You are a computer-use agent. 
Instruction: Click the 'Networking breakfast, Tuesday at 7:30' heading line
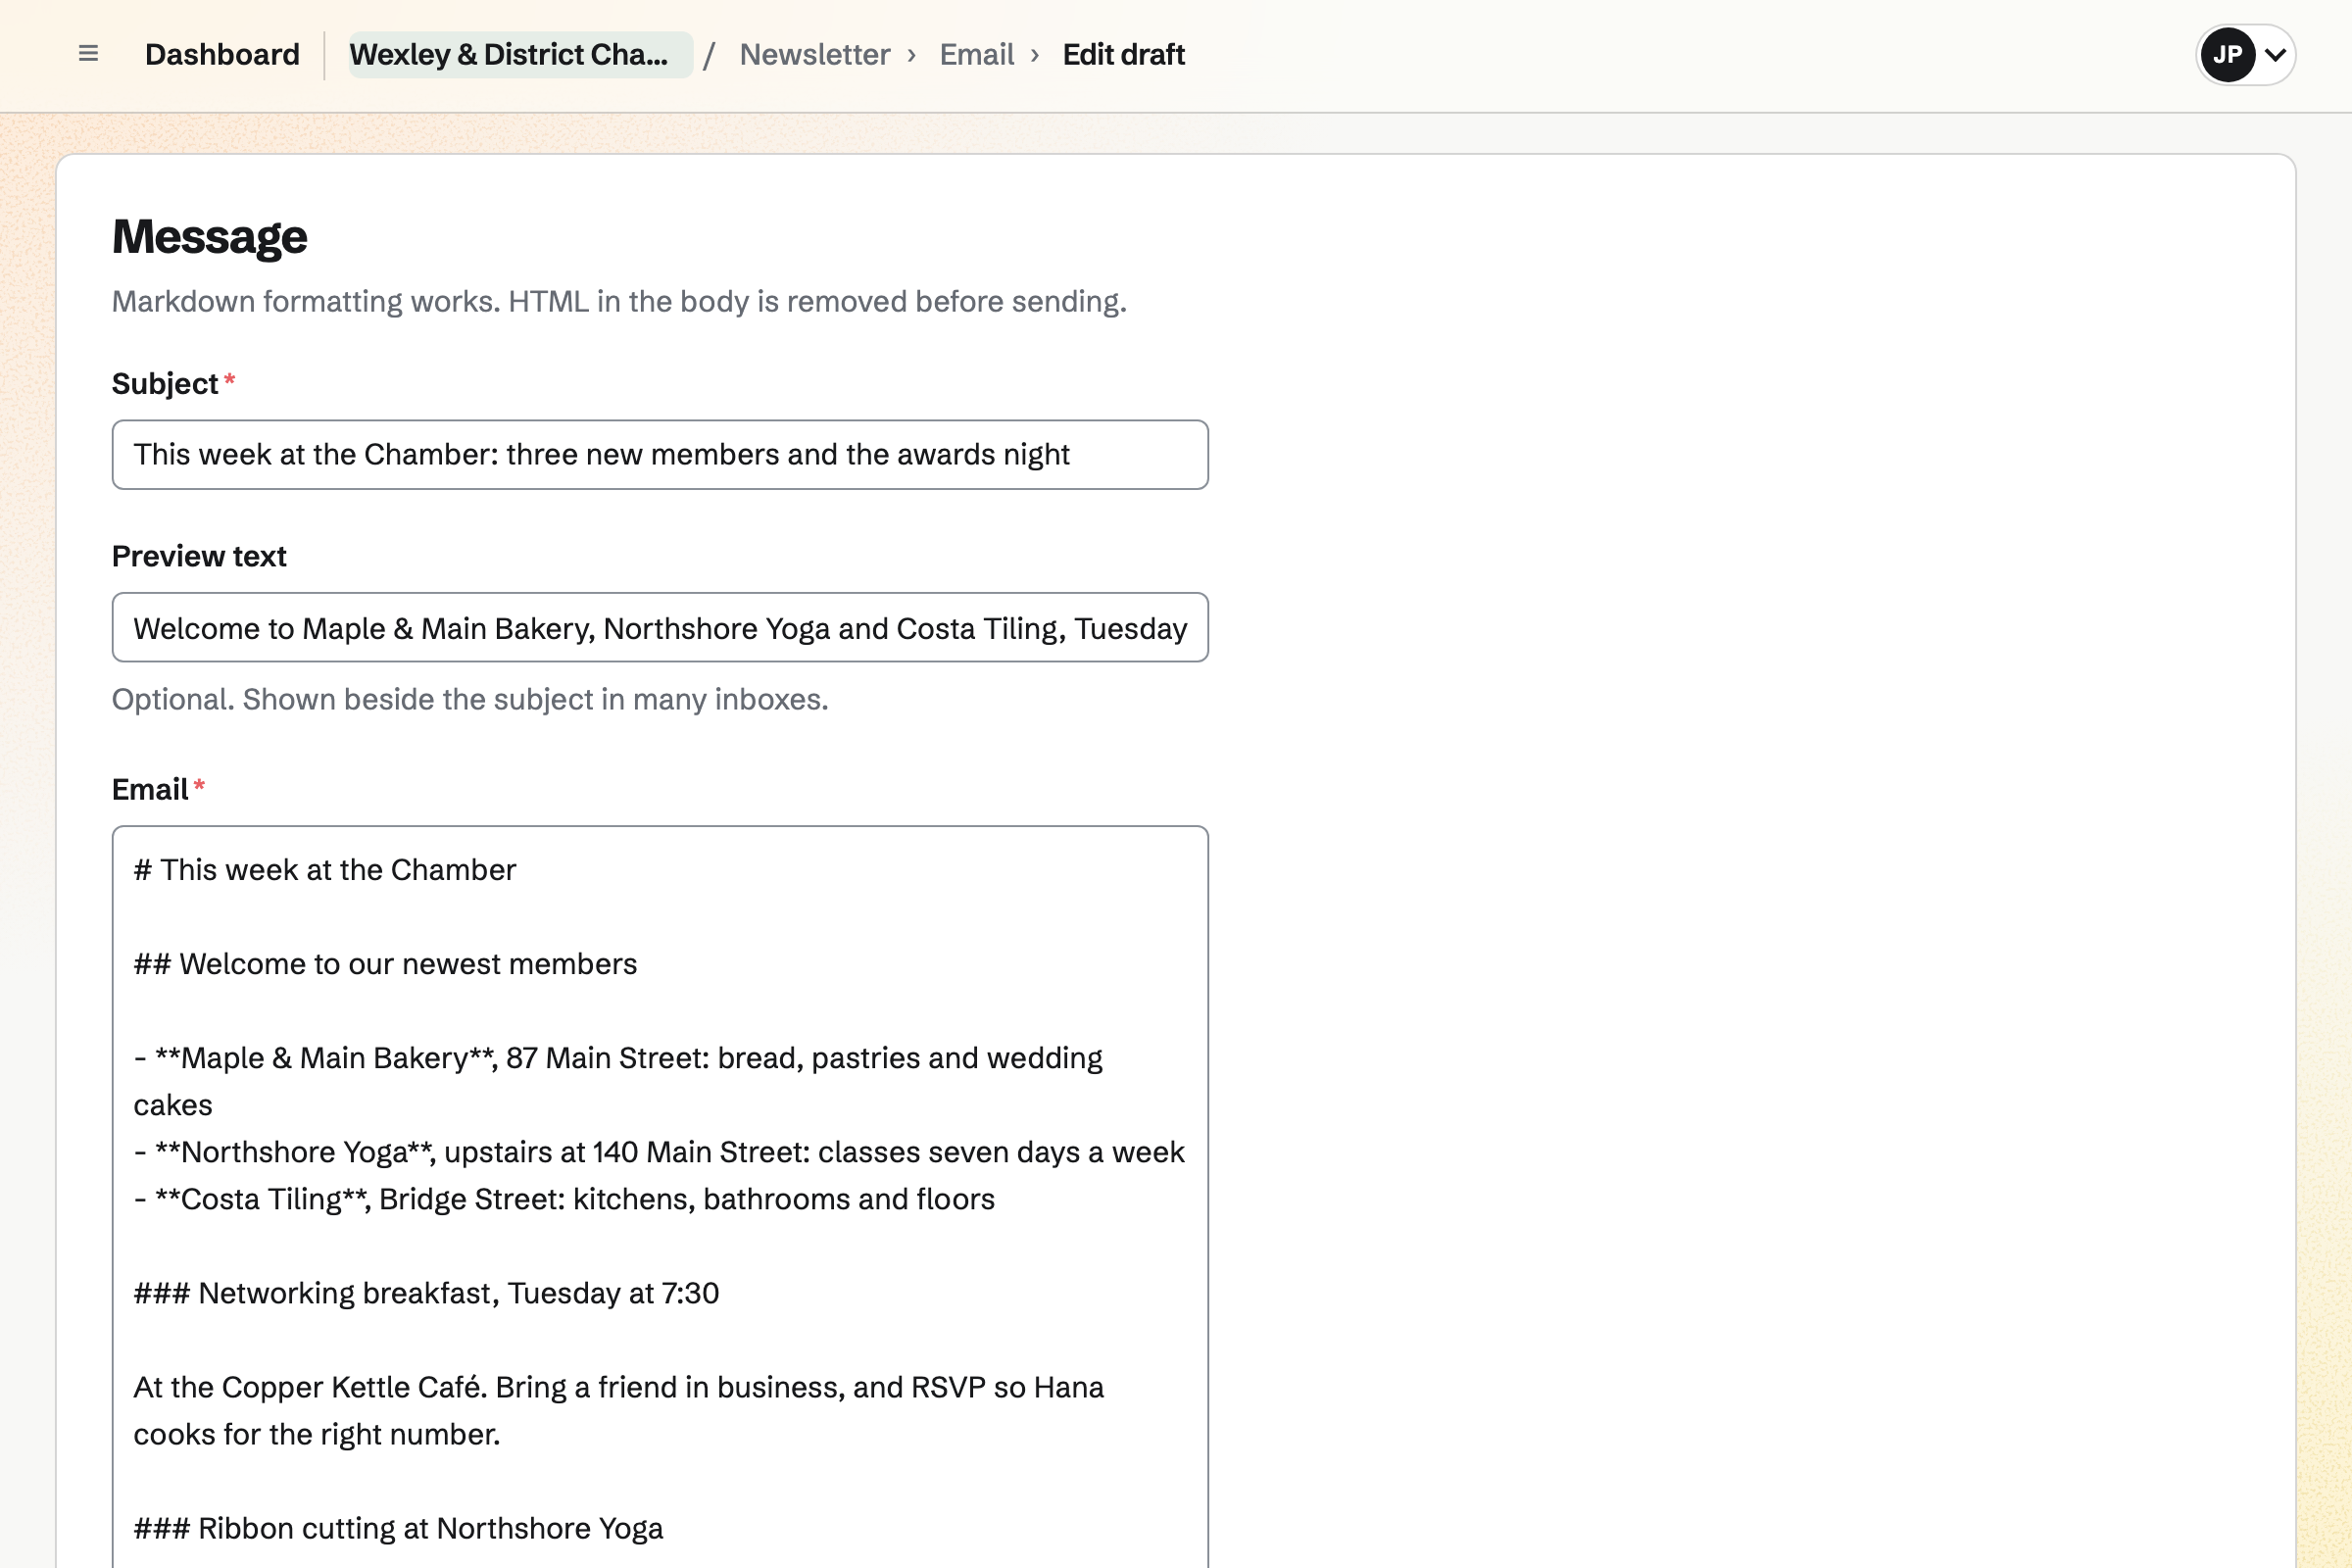coord(426,1292)
